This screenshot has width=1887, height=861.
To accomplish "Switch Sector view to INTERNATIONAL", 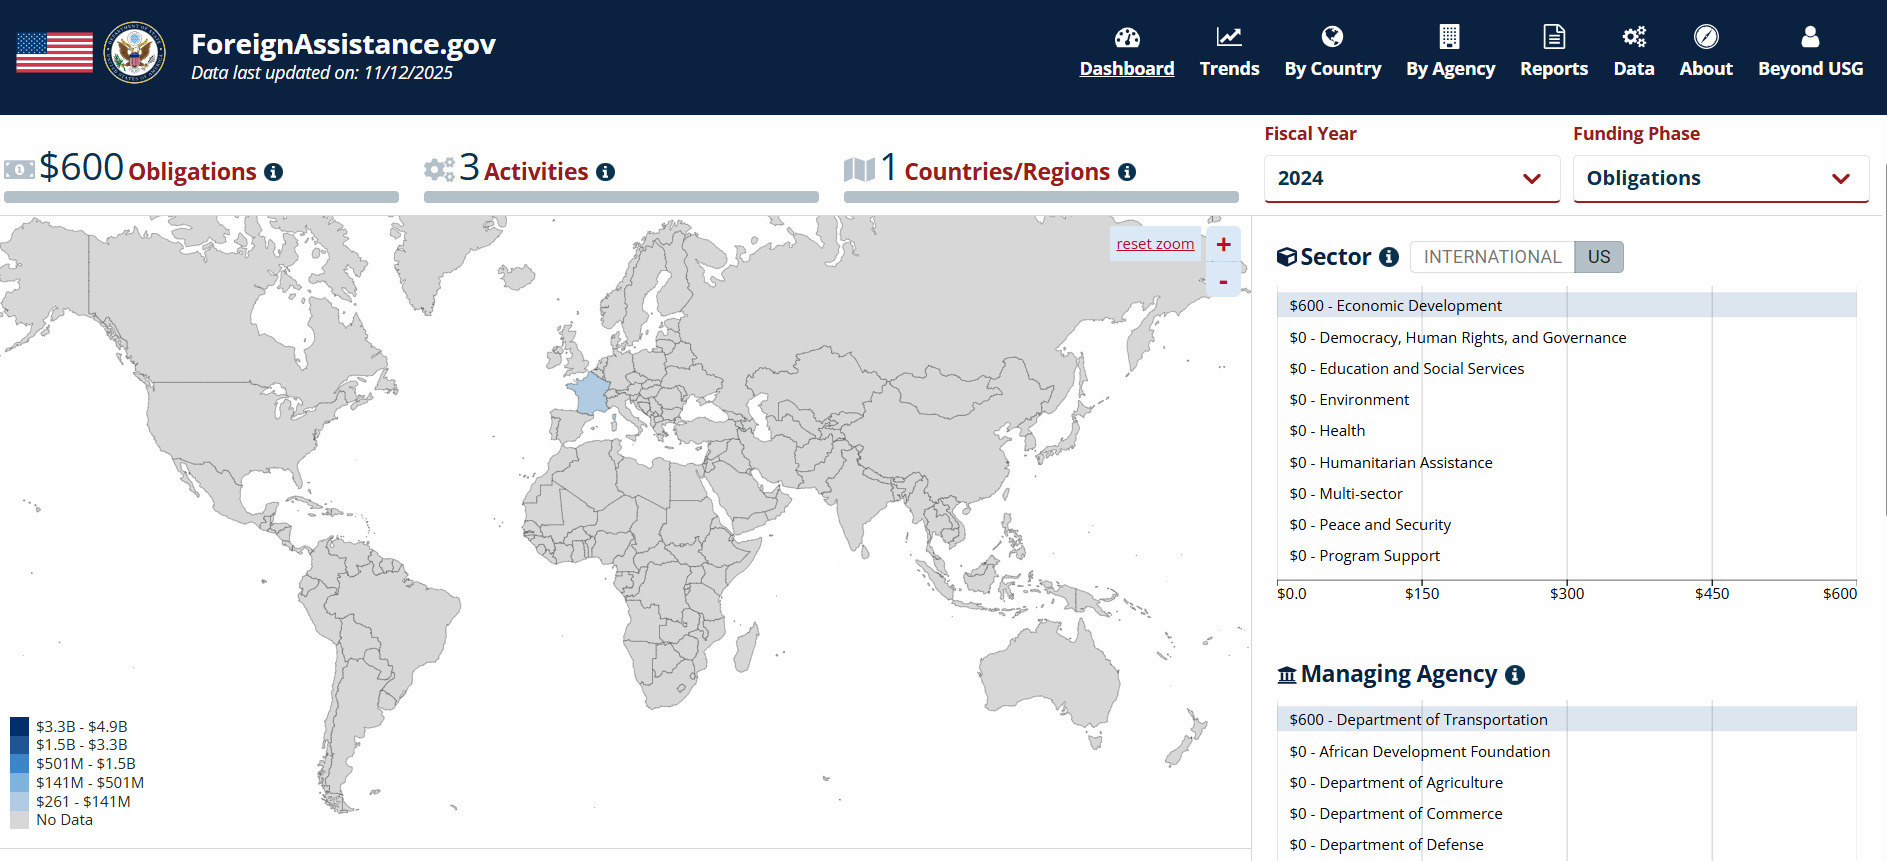I will [1492, 257].
